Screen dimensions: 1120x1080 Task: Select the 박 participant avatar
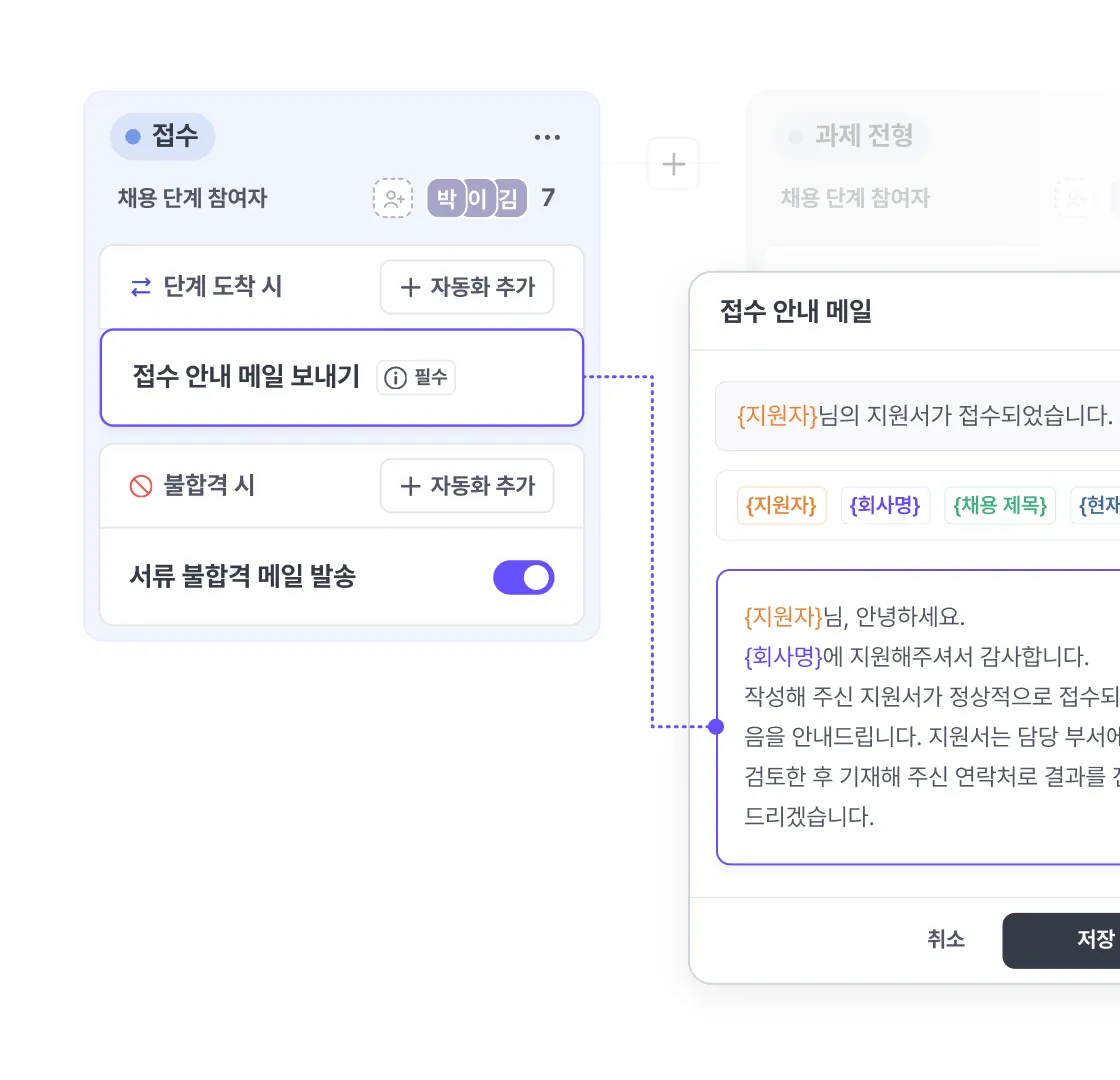click(x=446, y=198)
